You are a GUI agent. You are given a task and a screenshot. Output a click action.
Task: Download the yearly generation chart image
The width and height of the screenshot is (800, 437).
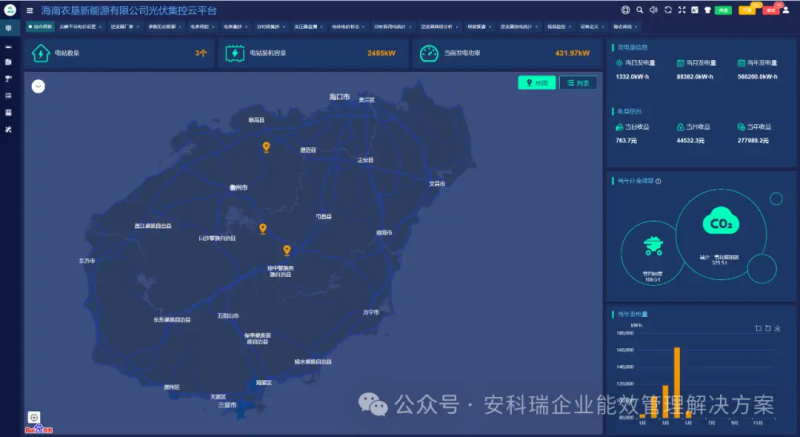(x=778, y=328)
